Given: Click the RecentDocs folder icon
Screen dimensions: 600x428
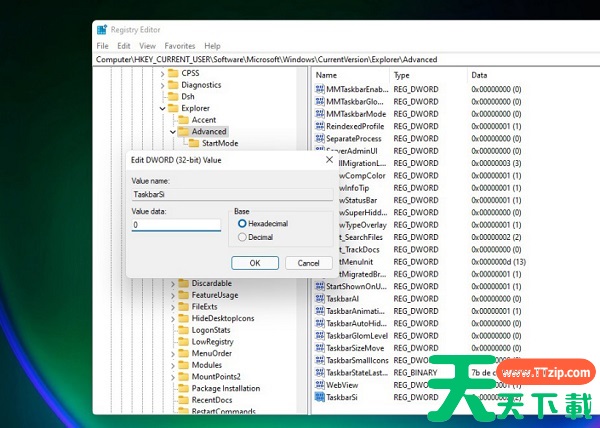Looking at the screenshot, I should (x=184, y=400).
